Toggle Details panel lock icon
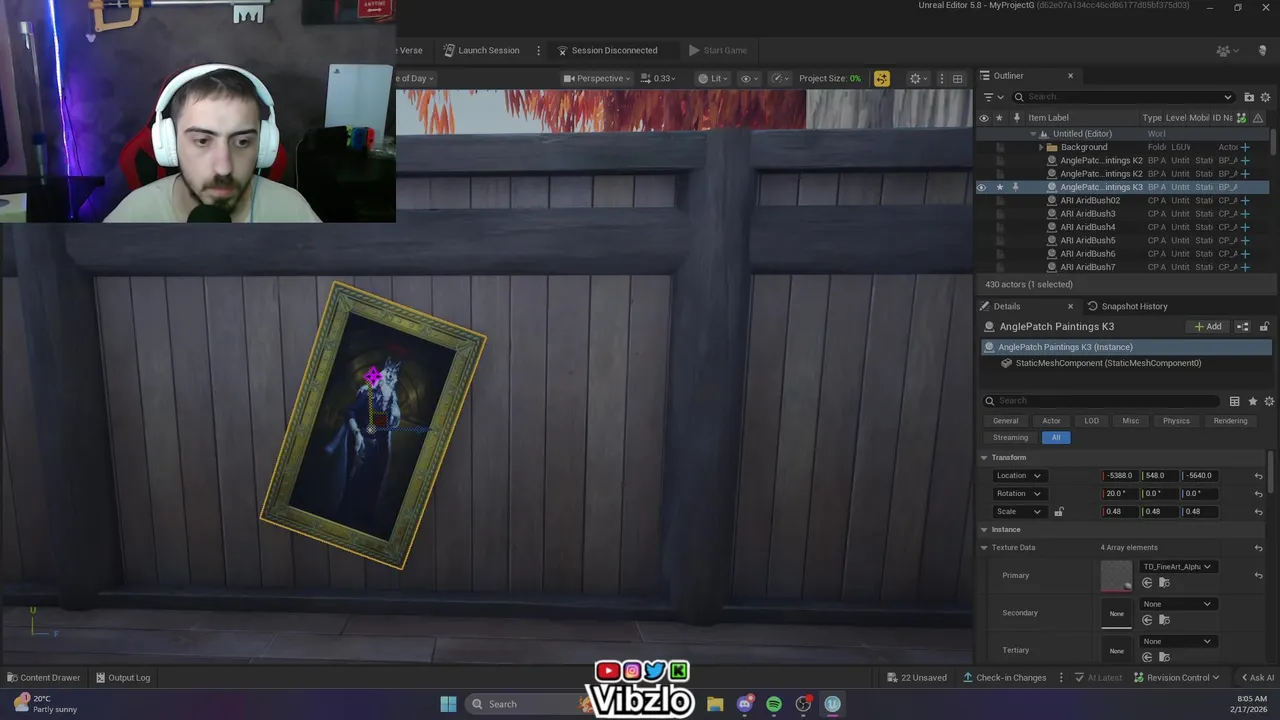The image size is (1280, 720). [x=1264, y=327]
